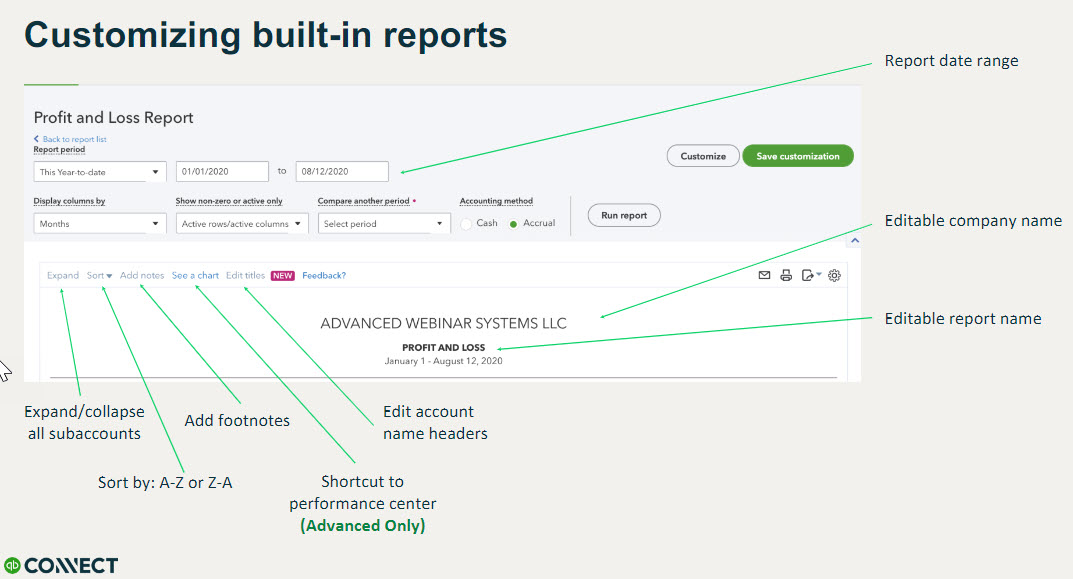Open the Sort dropdown

pos(100,275)
